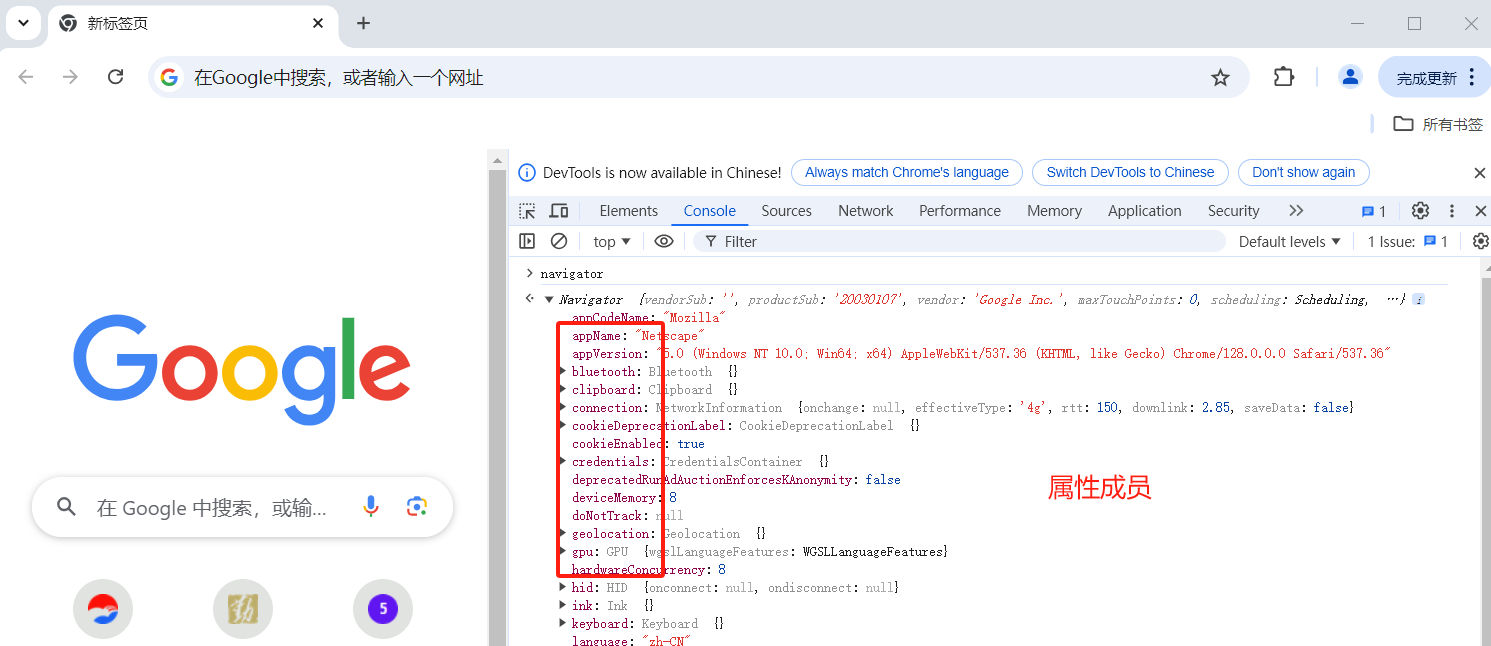1491x646 pixels.
Task: Show more DevTools tabs chevron
Action: (1296, 211)
